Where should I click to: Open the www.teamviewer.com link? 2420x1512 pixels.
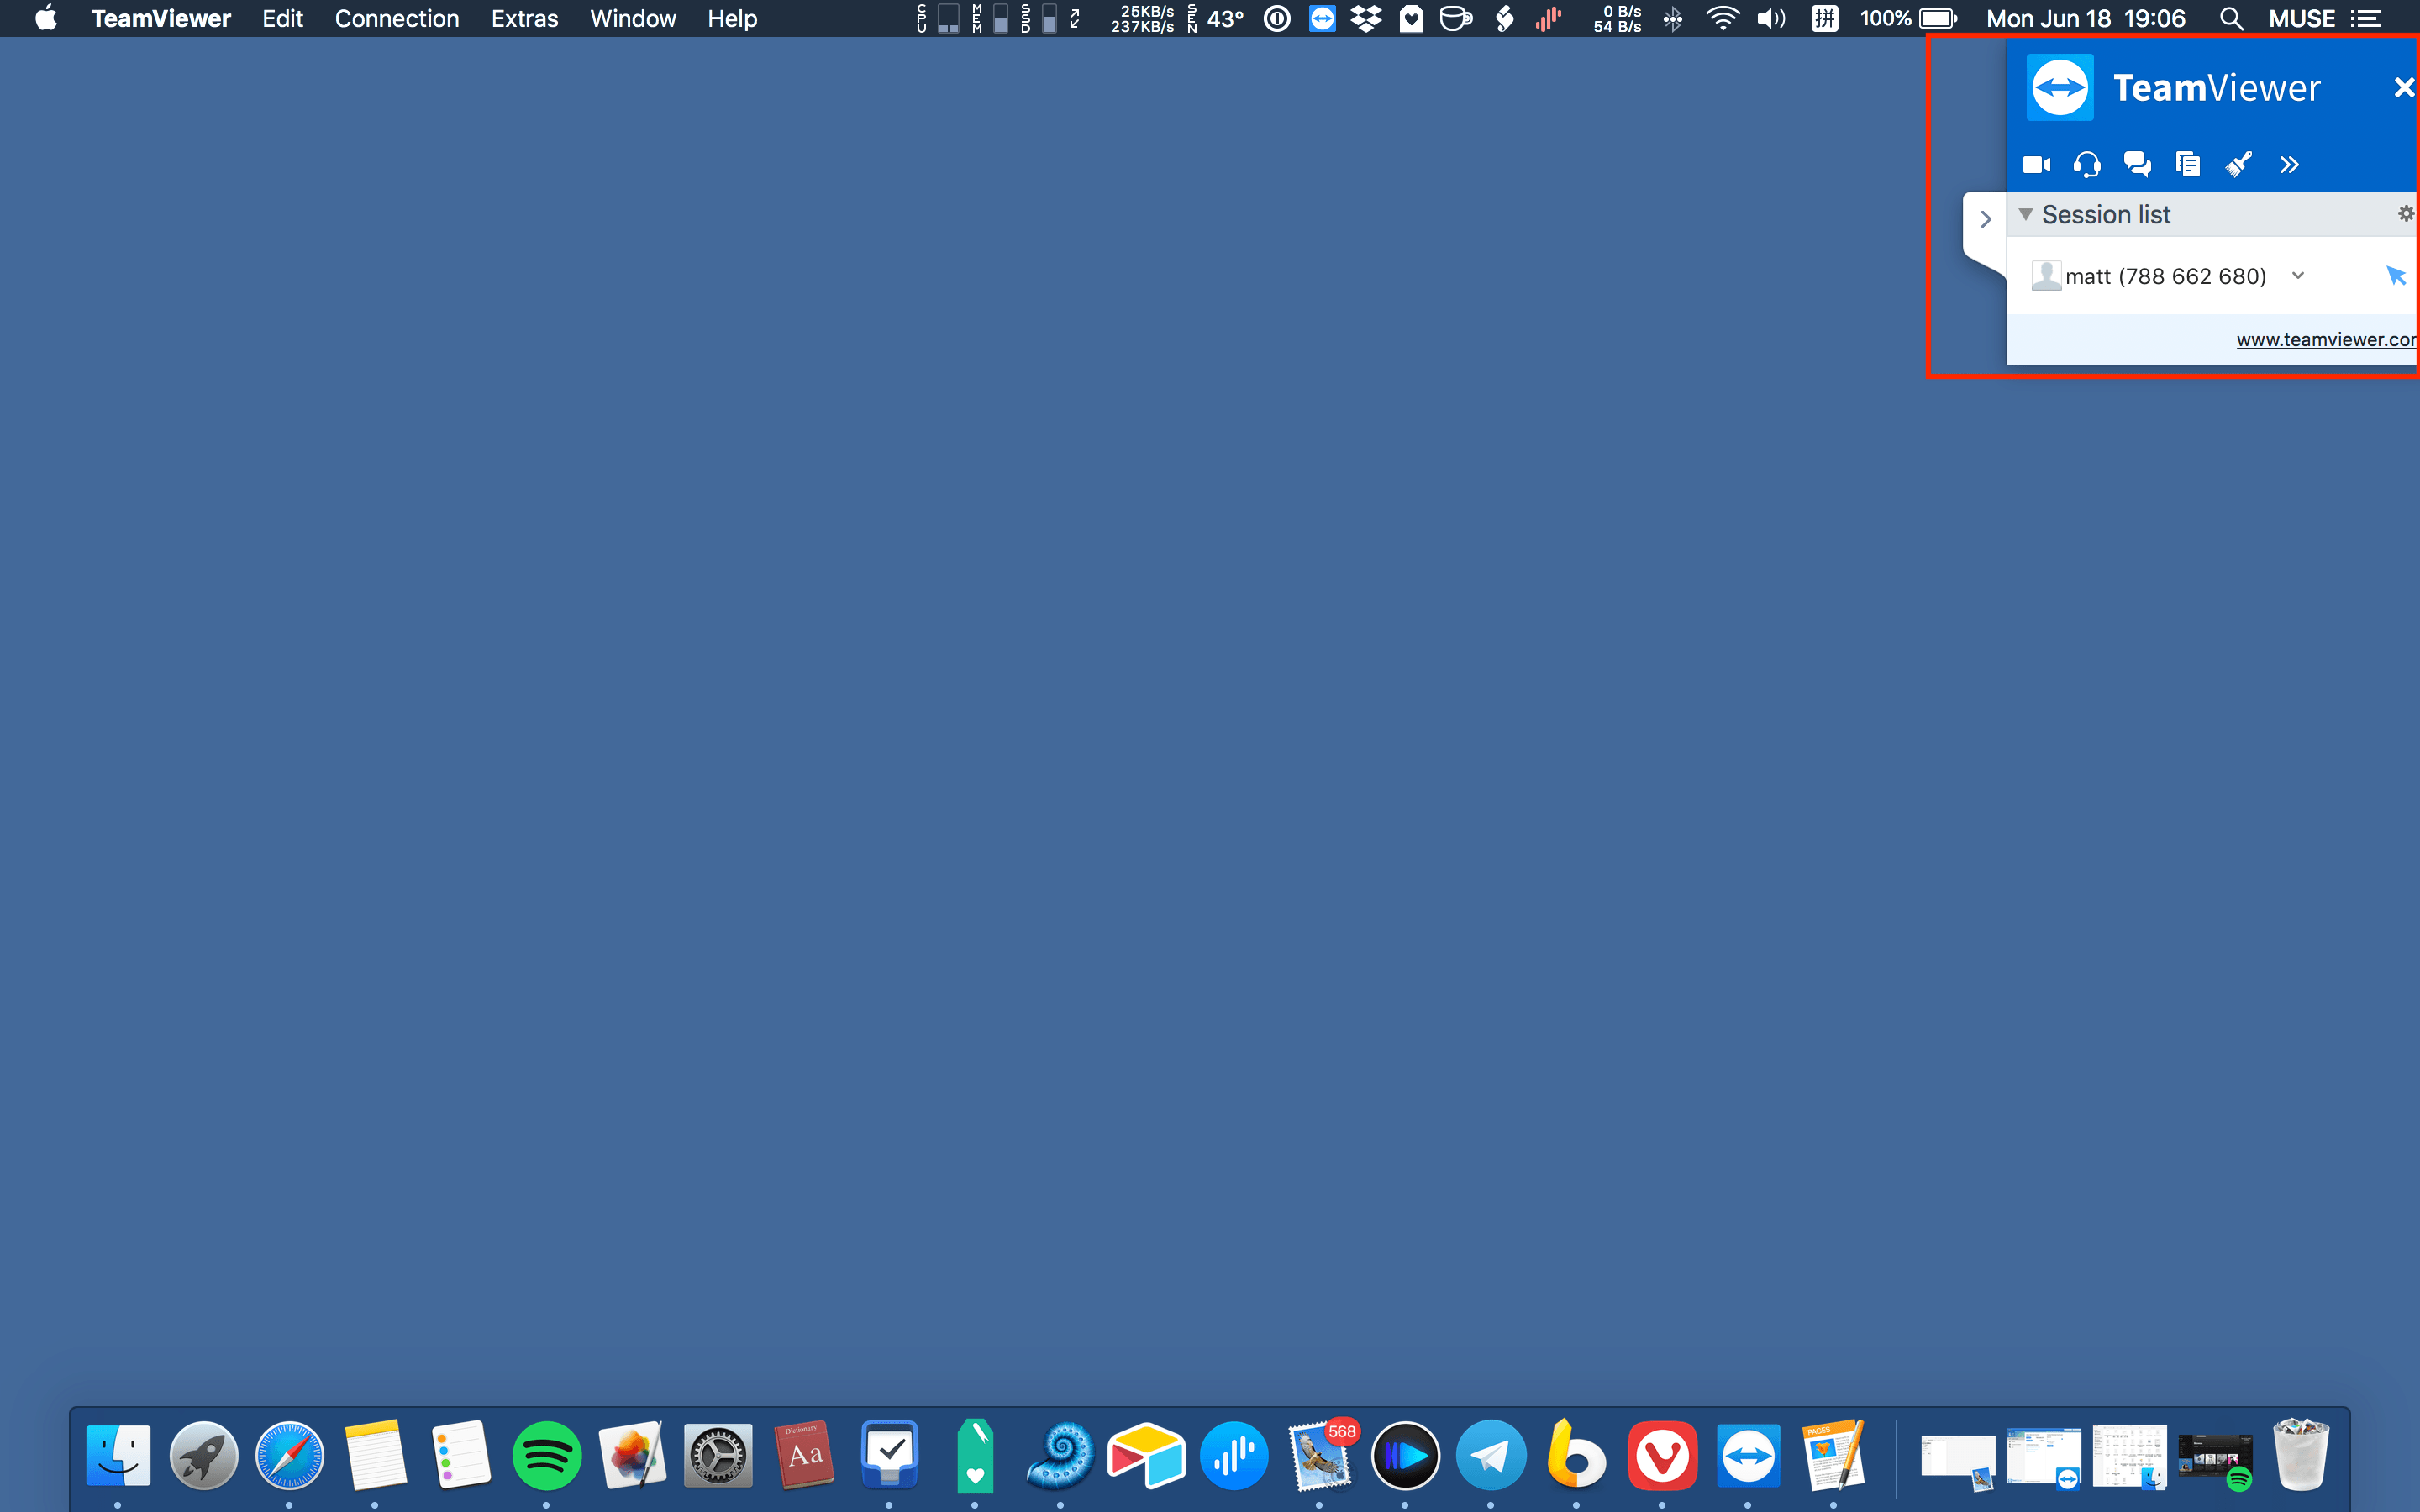coord(2326,339)
